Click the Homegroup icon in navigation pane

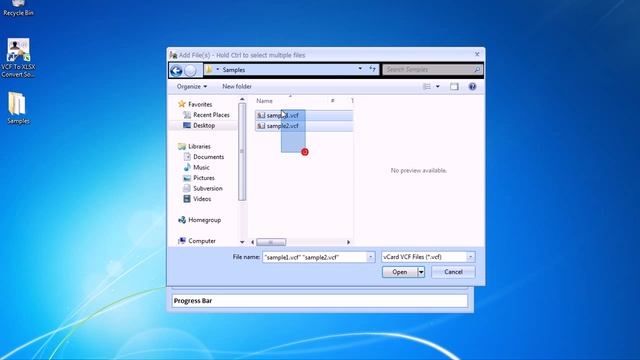(x=182, y=220)
